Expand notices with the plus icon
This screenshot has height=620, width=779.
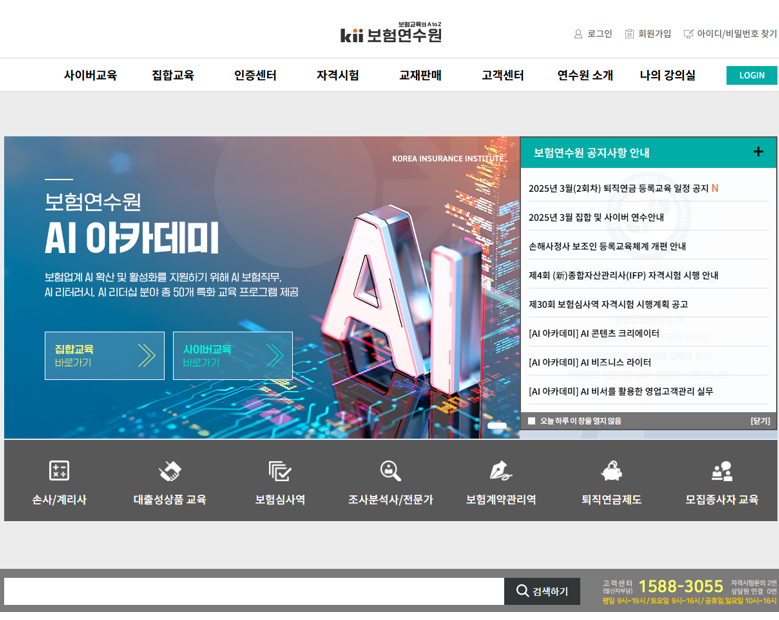click(758, 152)
